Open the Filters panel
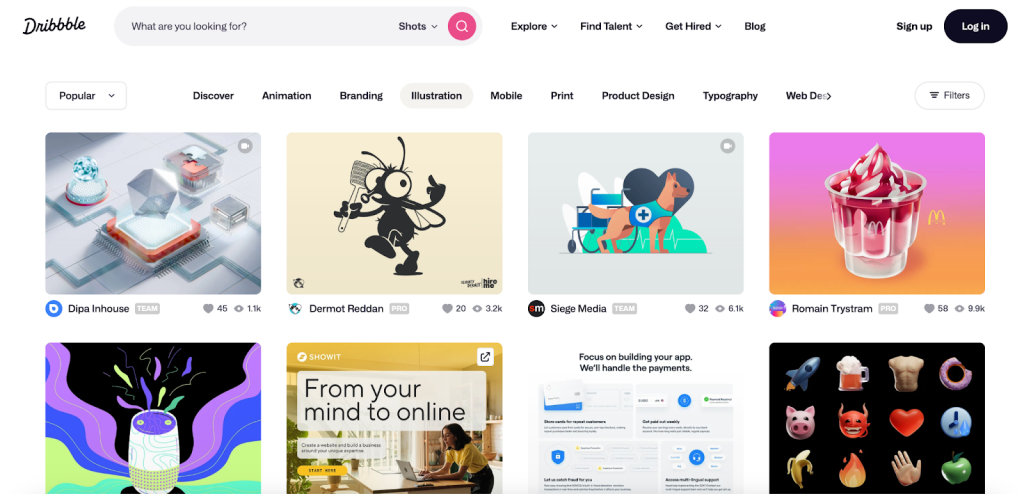The width and height of the screenshot is (1024, 494). (950, 95)
